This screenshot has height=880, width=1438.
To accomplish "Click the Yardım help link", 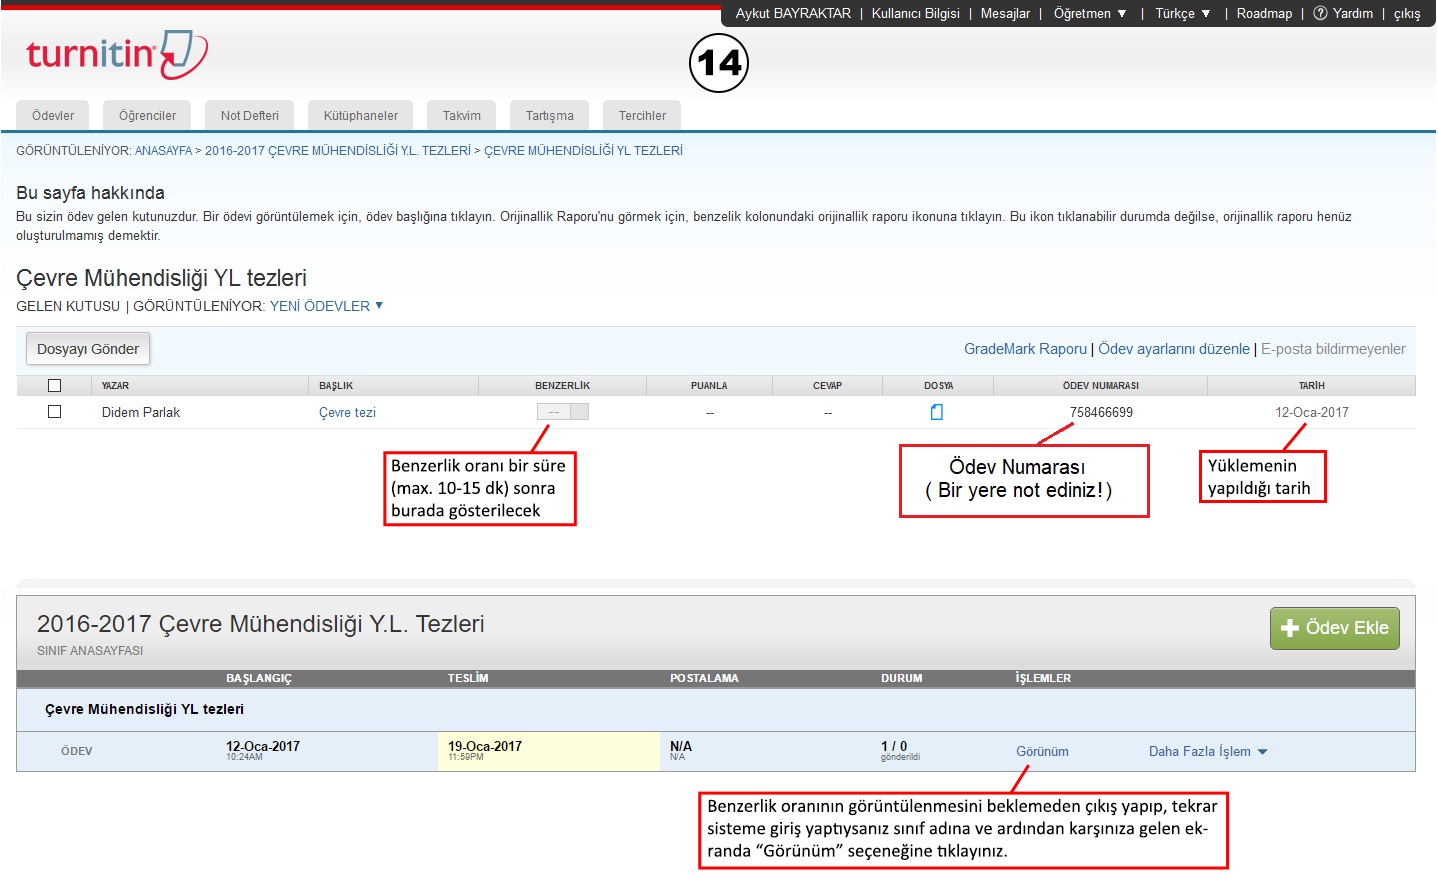I will 1352,13.
